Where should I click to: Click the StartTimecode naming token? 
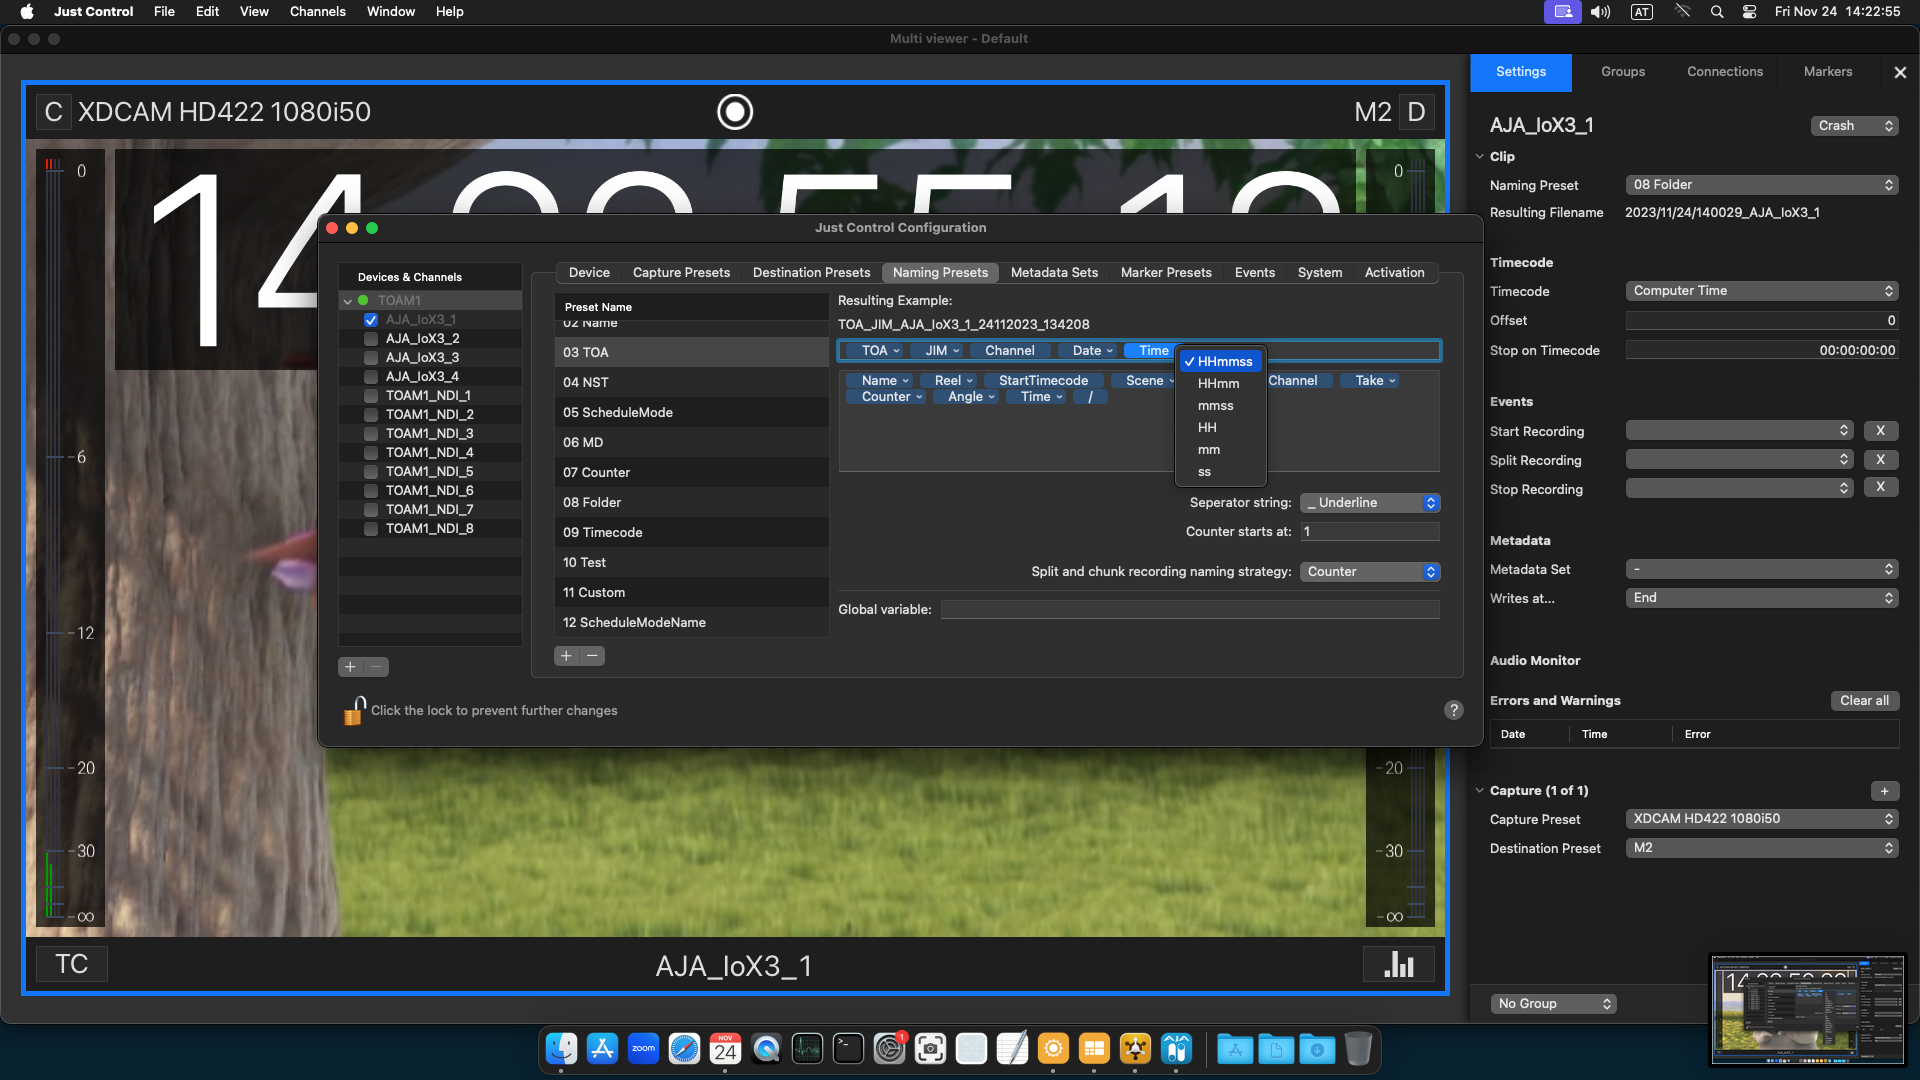(x=1043, y=381)
